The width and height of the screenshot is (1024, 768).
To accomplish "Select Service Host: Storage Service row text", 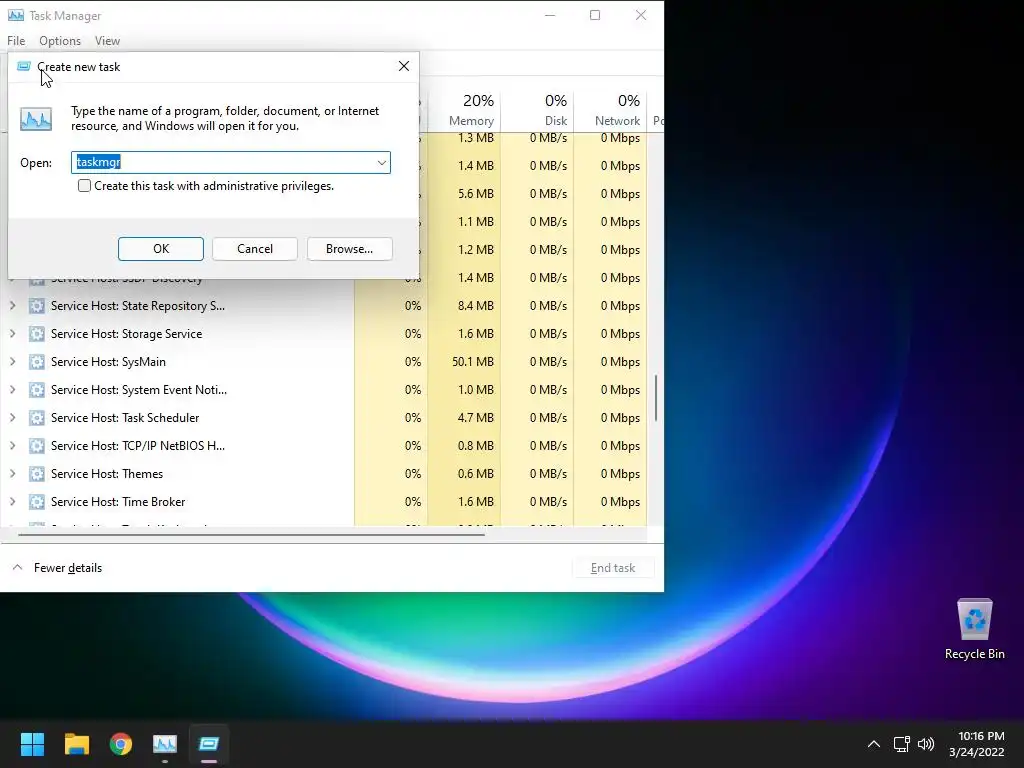I will [127, 334].
